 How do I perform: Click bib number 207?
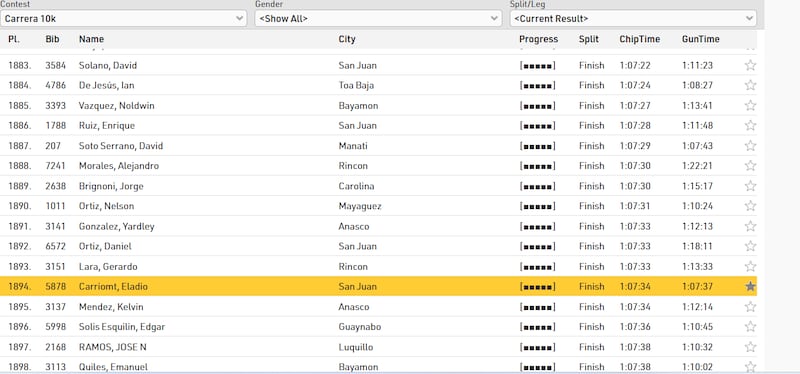coord(53,146)
